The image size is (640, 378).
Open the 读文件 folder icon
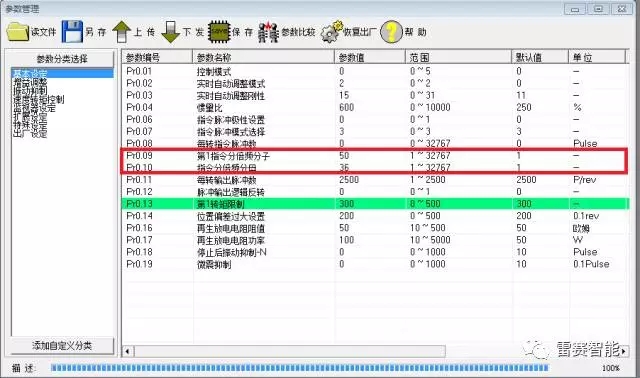click(18, 32)
